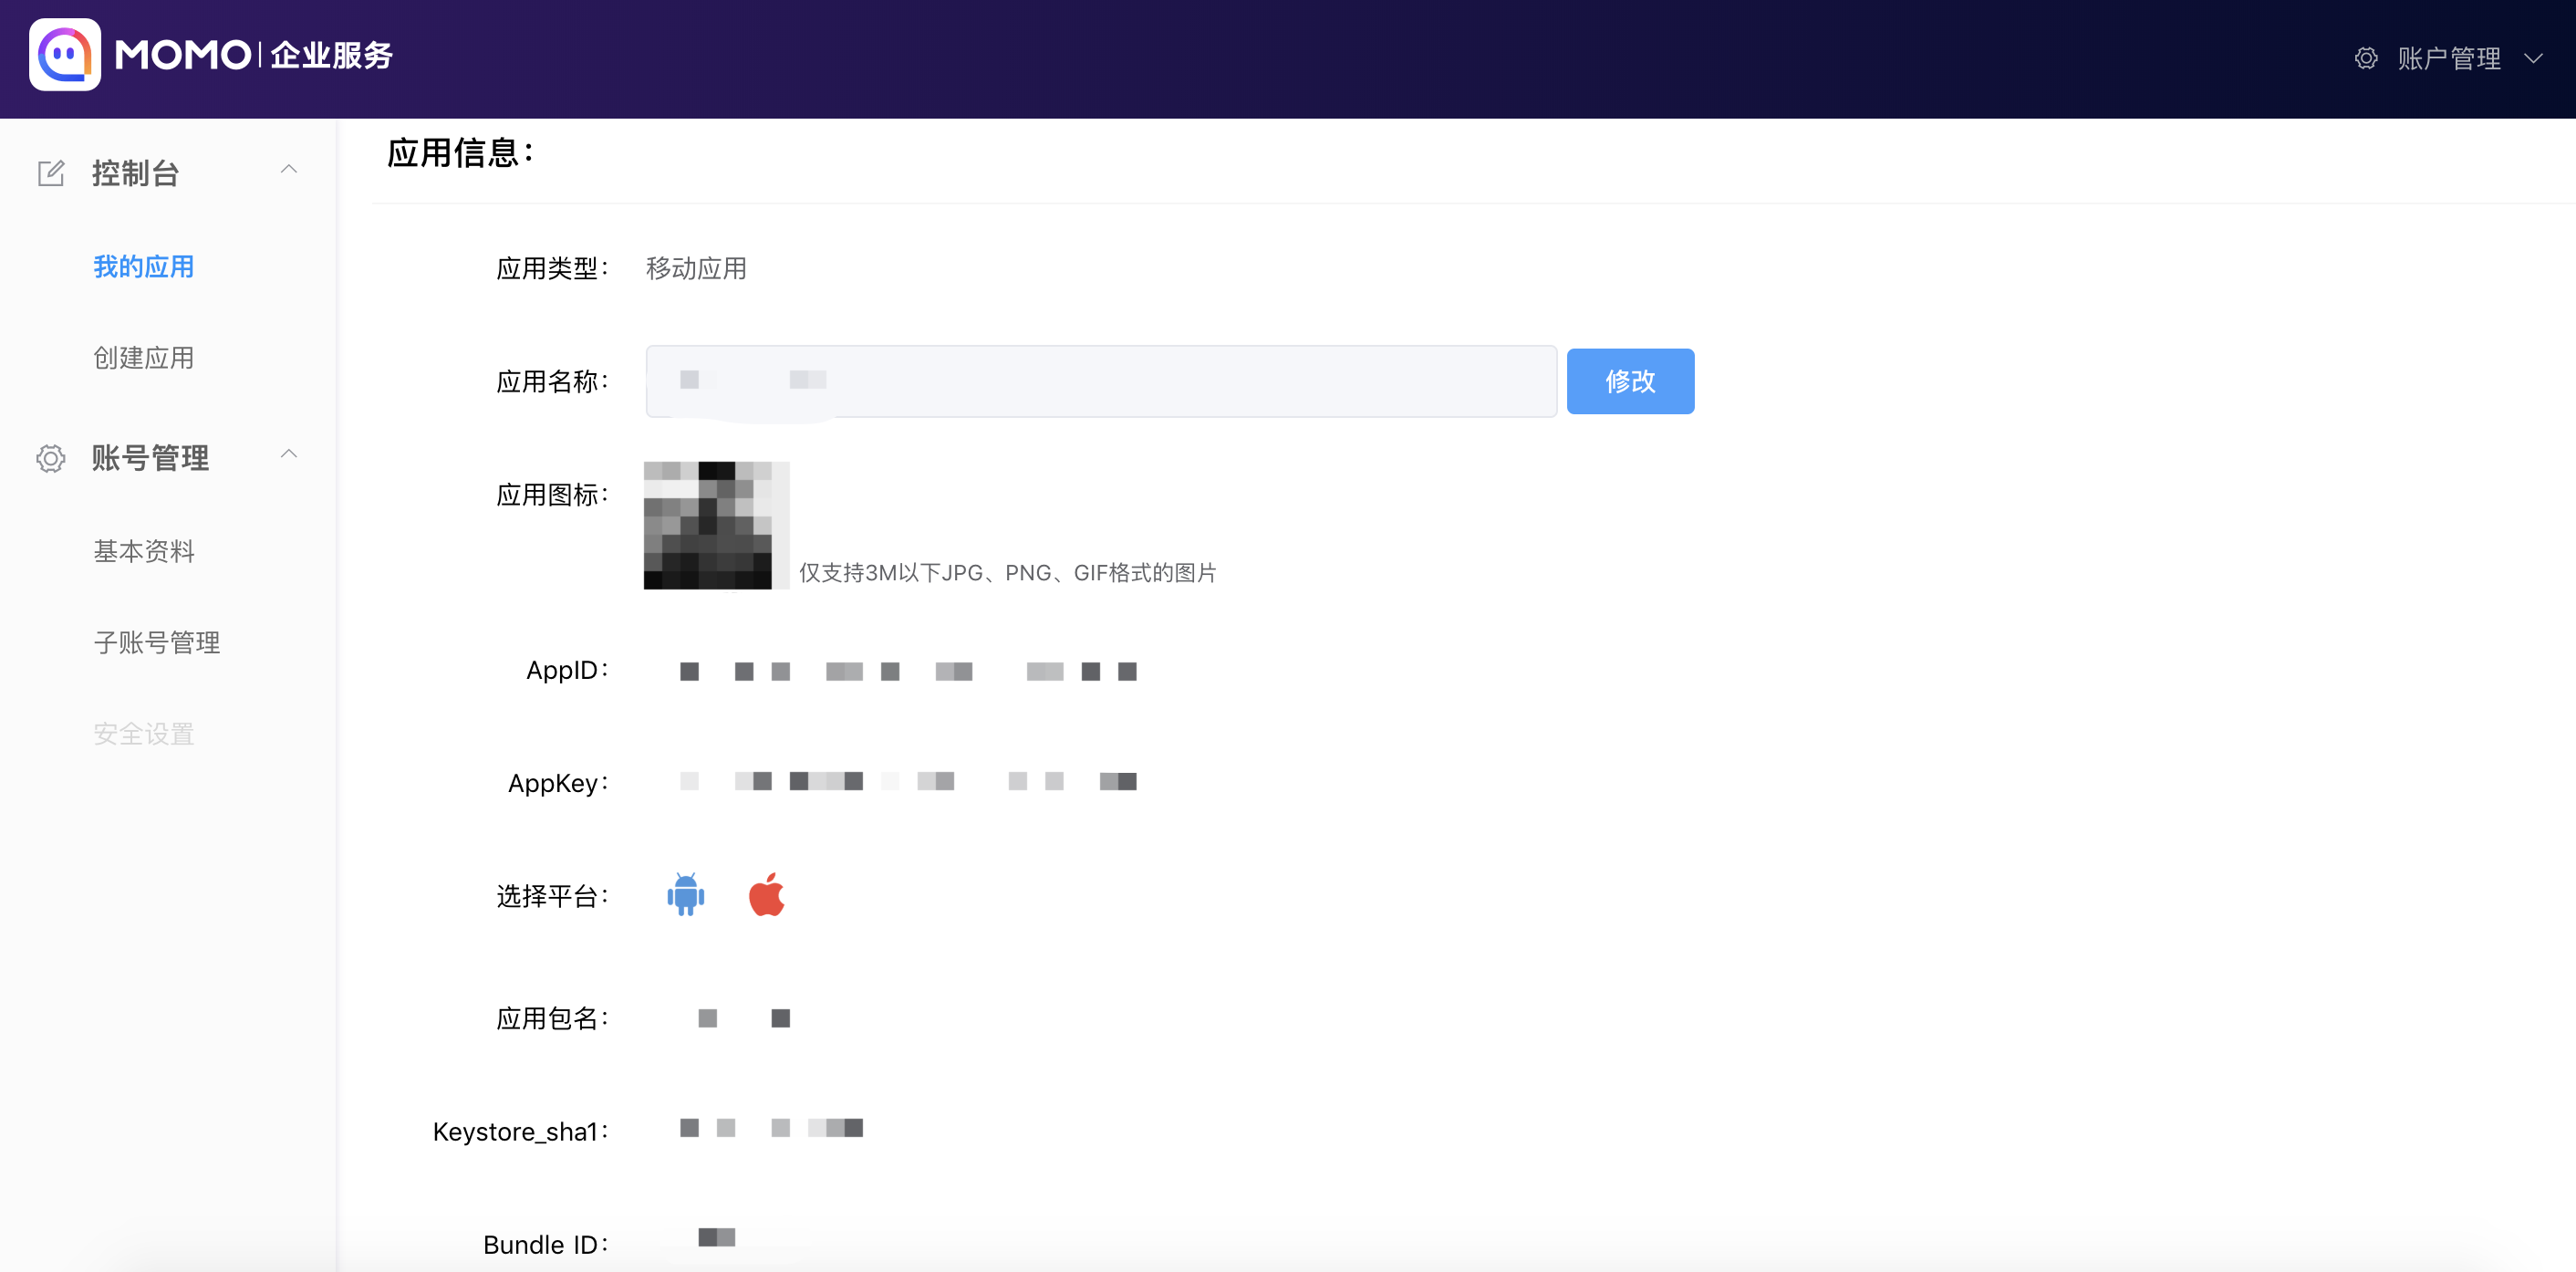Image resolution: width=2576 pixels, height=1272 pixels.
Task: Click the blurred AppID value
Action: pyautogui.click(x=908, y=671)
